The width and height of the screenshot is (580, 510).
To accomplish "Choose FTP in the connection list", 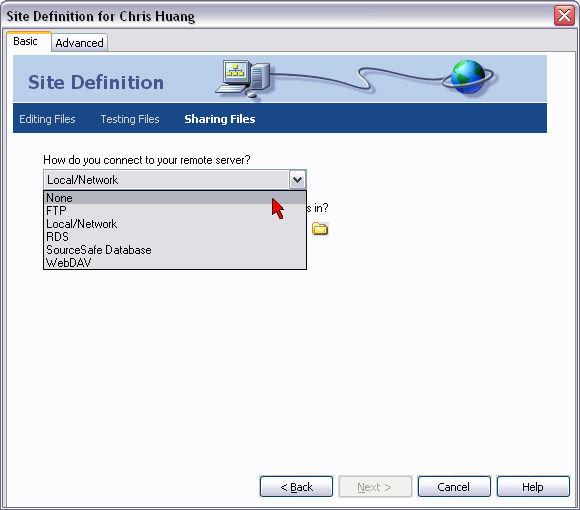I will pos(175,211).
